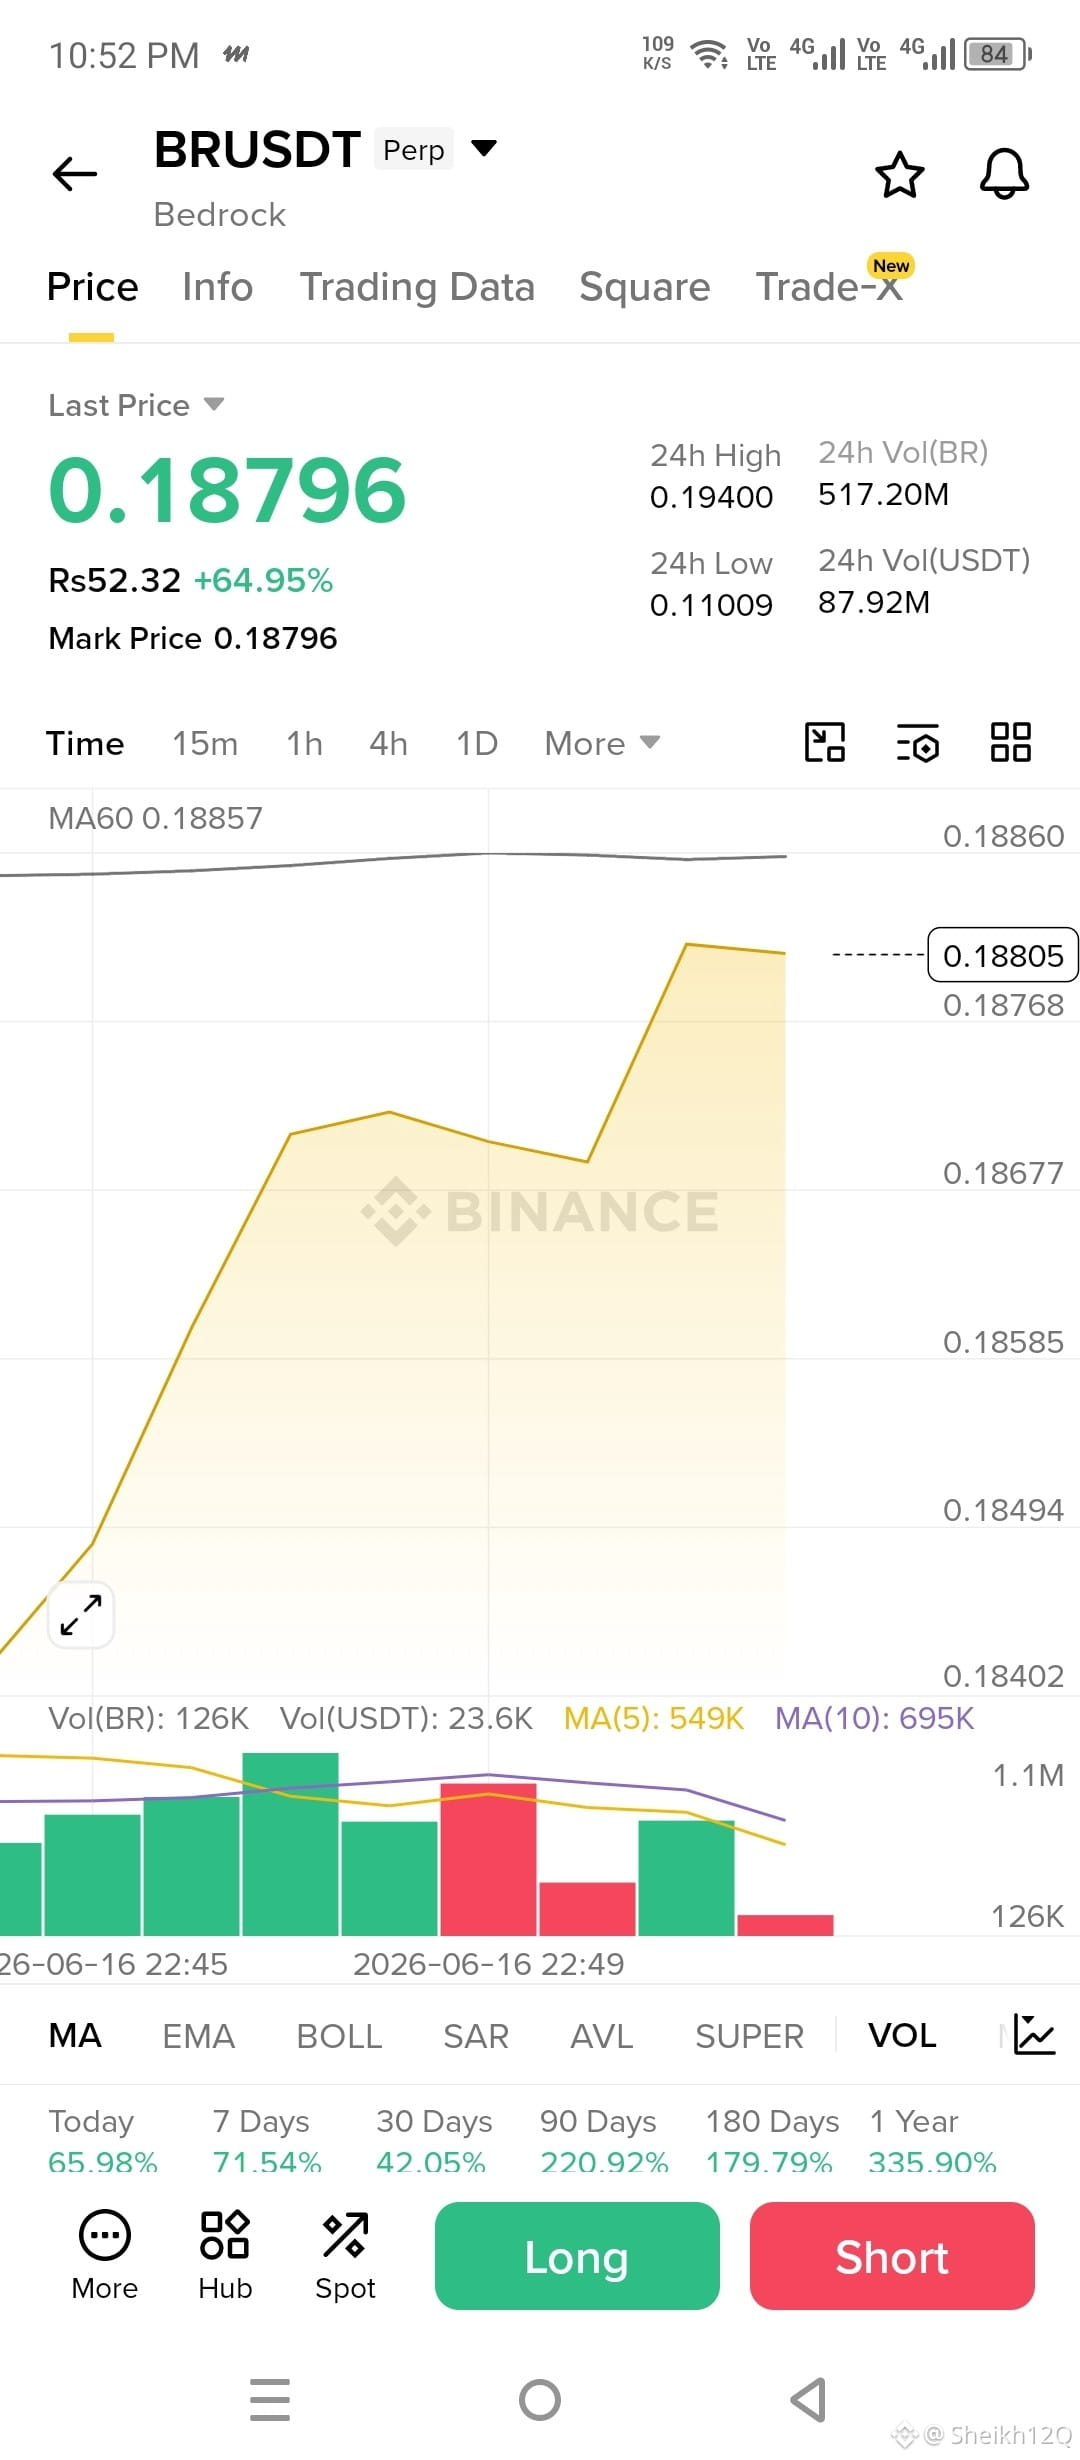The height and width of the screenshot is (2460, 1080).
Task: Add BRUSDT to favorites with the star
Action: click(900, 175)
